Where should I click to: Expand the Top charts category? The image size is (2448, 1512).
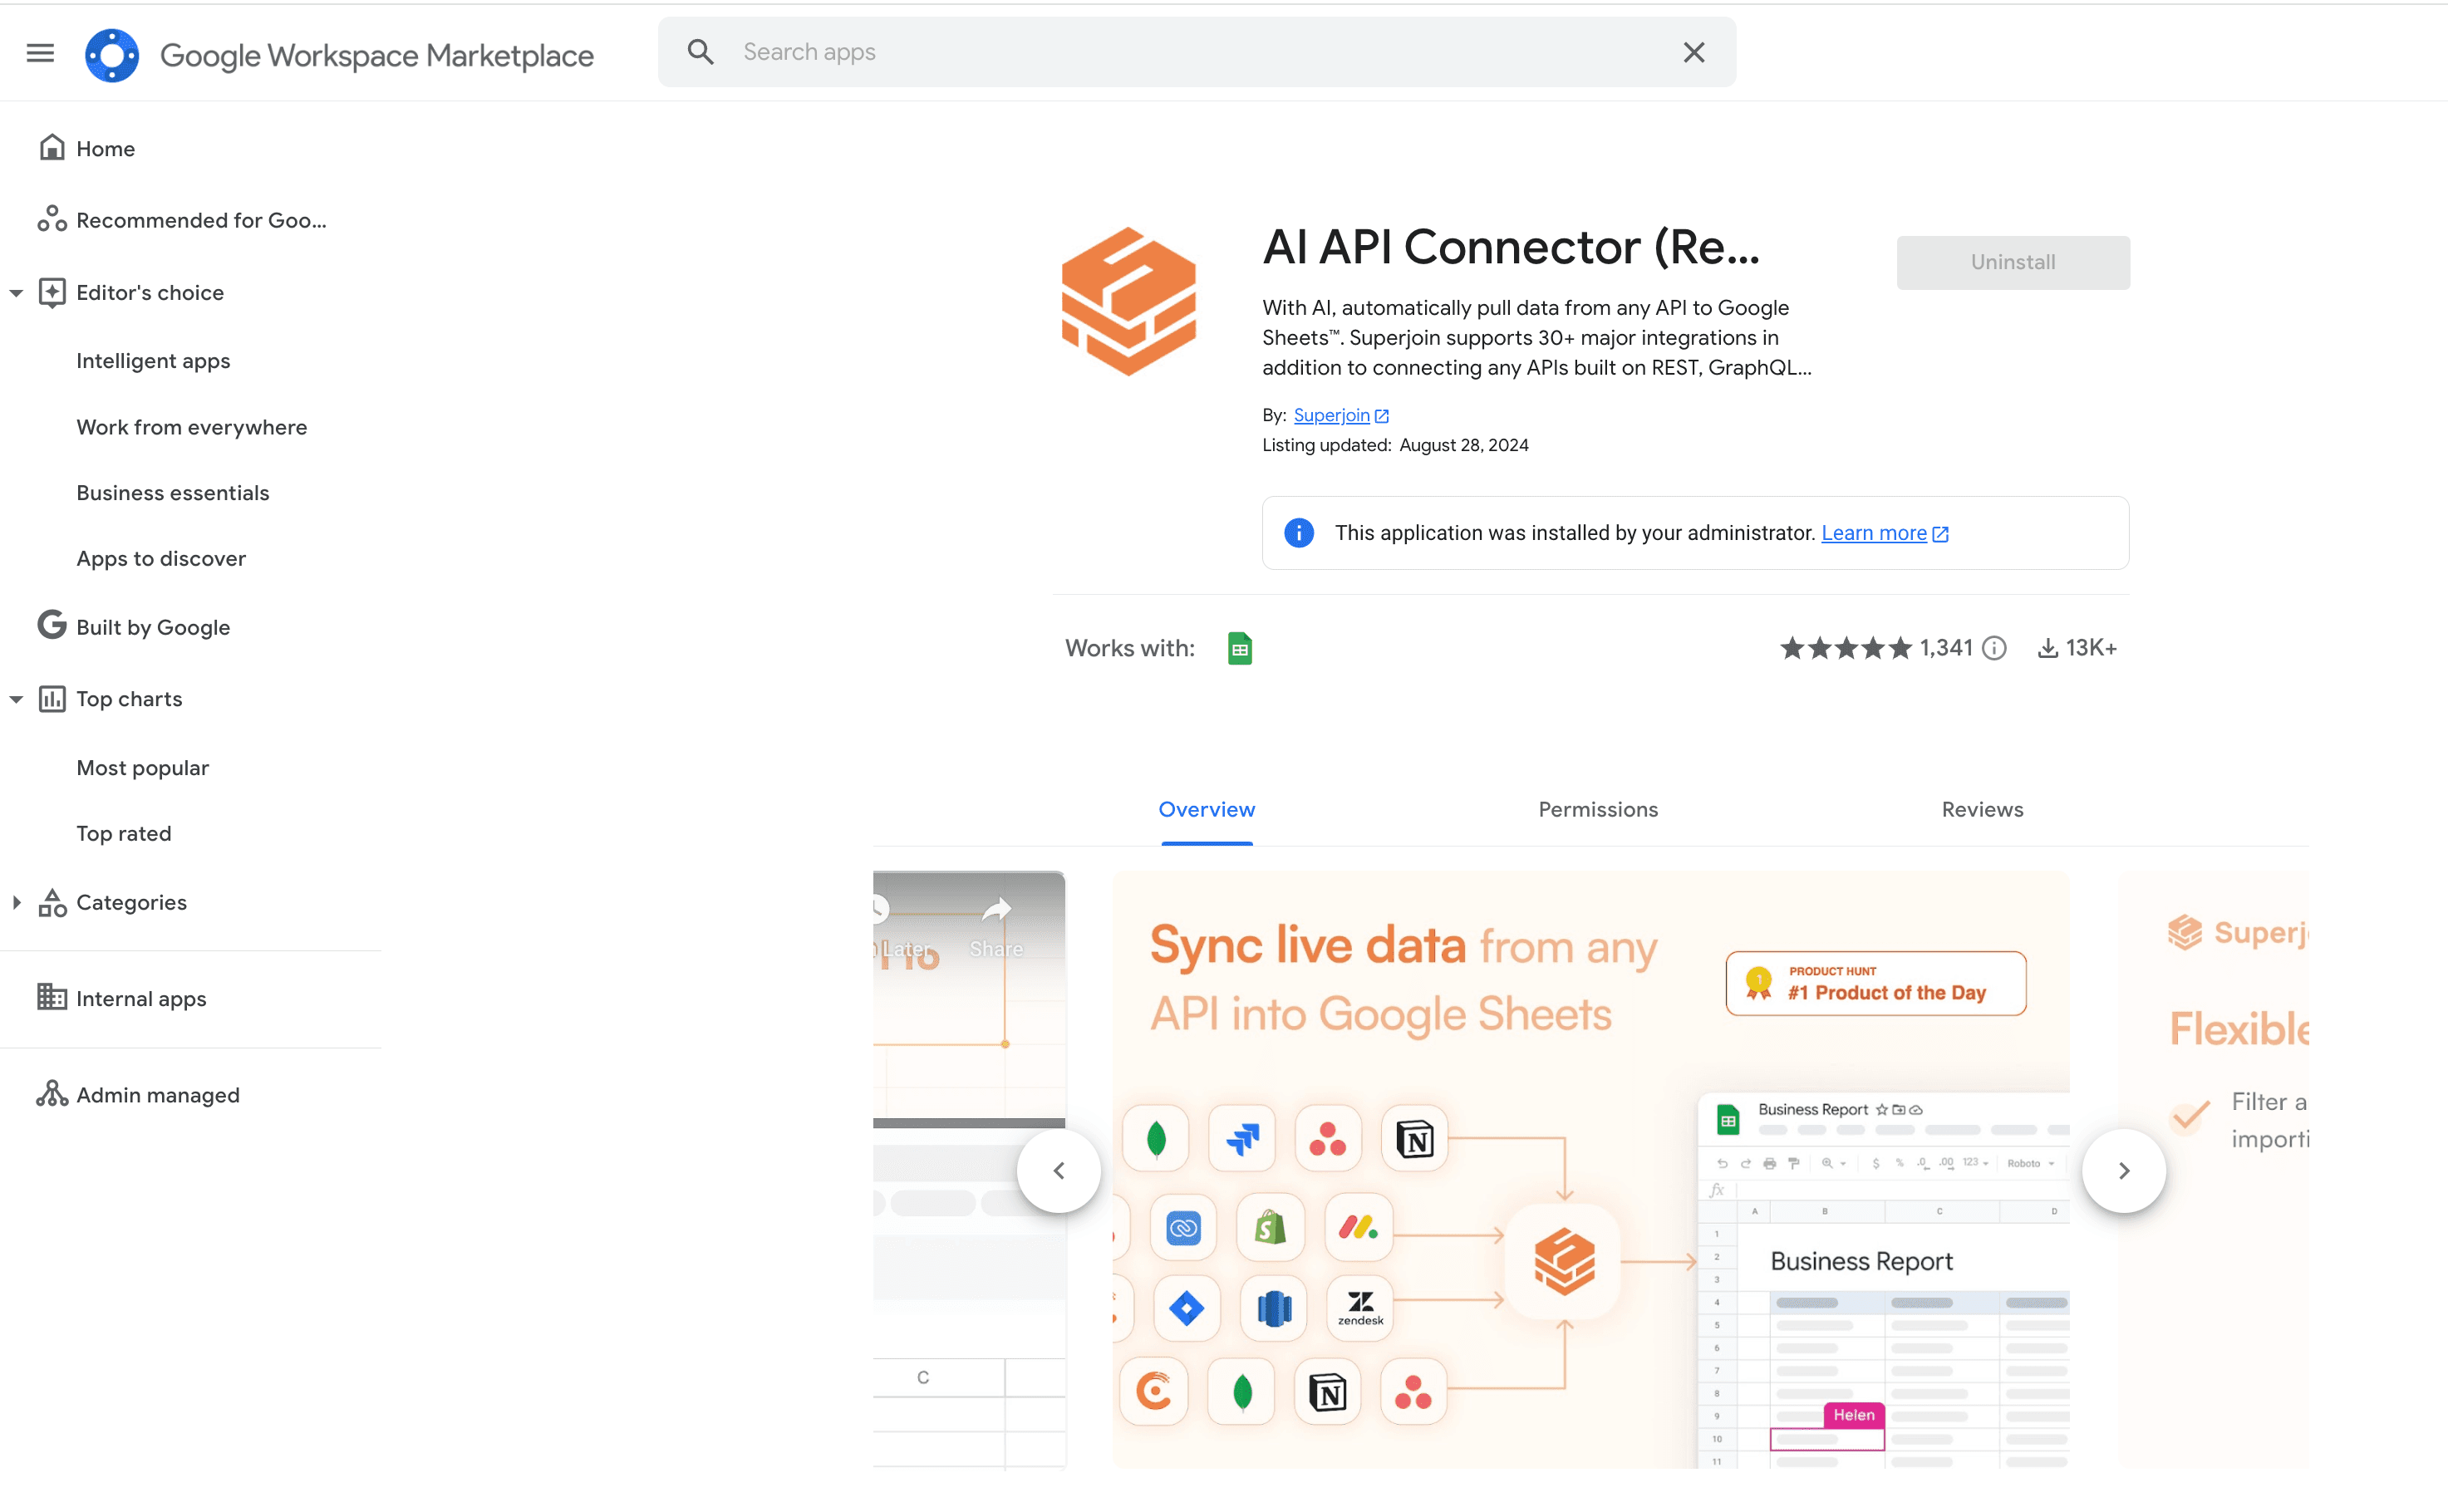tap(14, 698)
